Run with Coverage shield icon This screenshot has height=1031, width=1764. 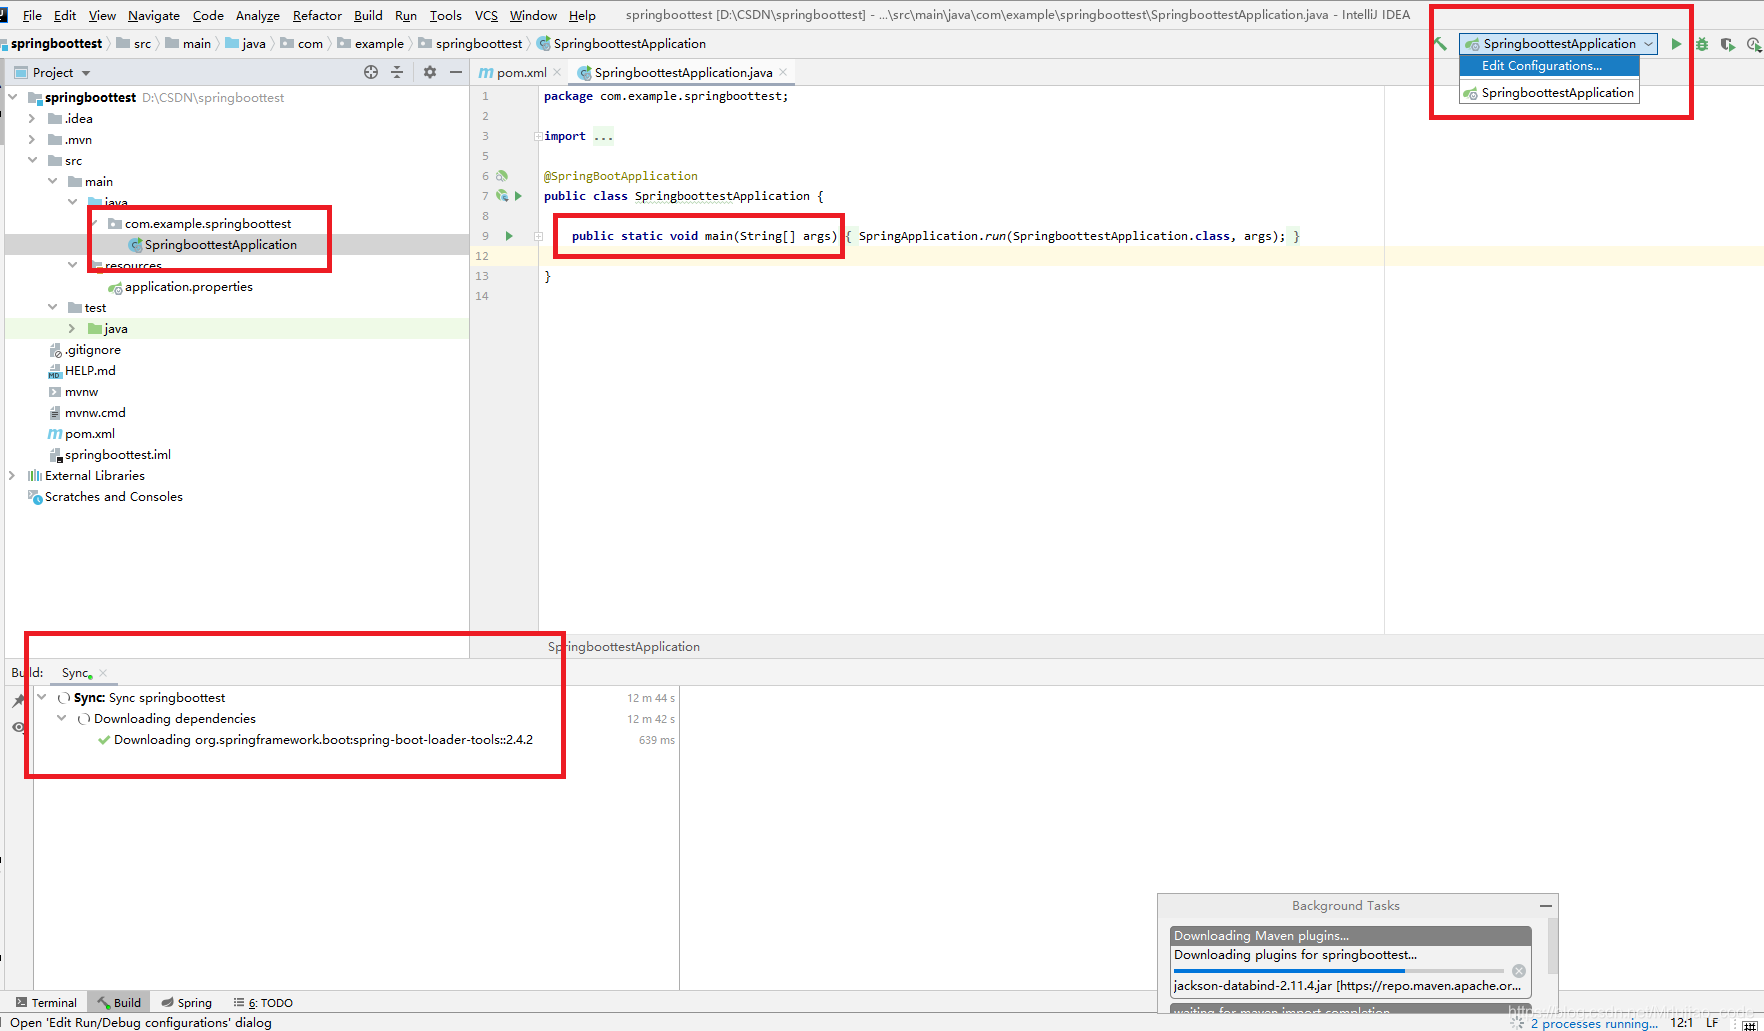[1727, 44]
